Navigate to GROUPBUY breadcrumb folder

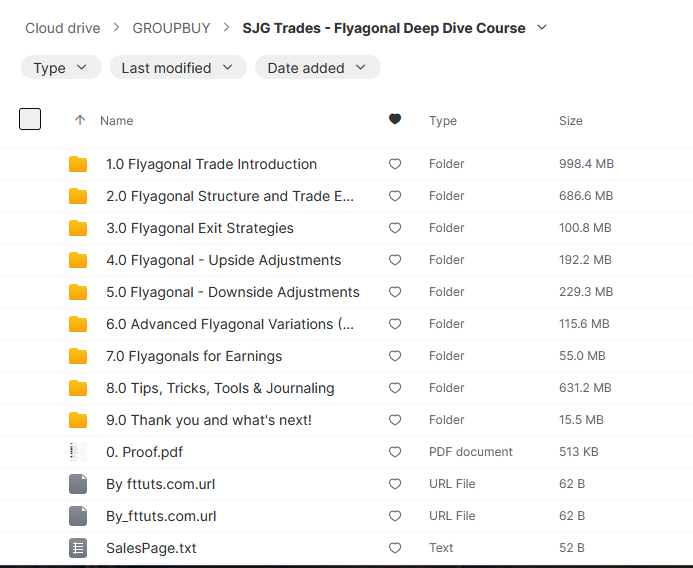(x=171, y=28)
